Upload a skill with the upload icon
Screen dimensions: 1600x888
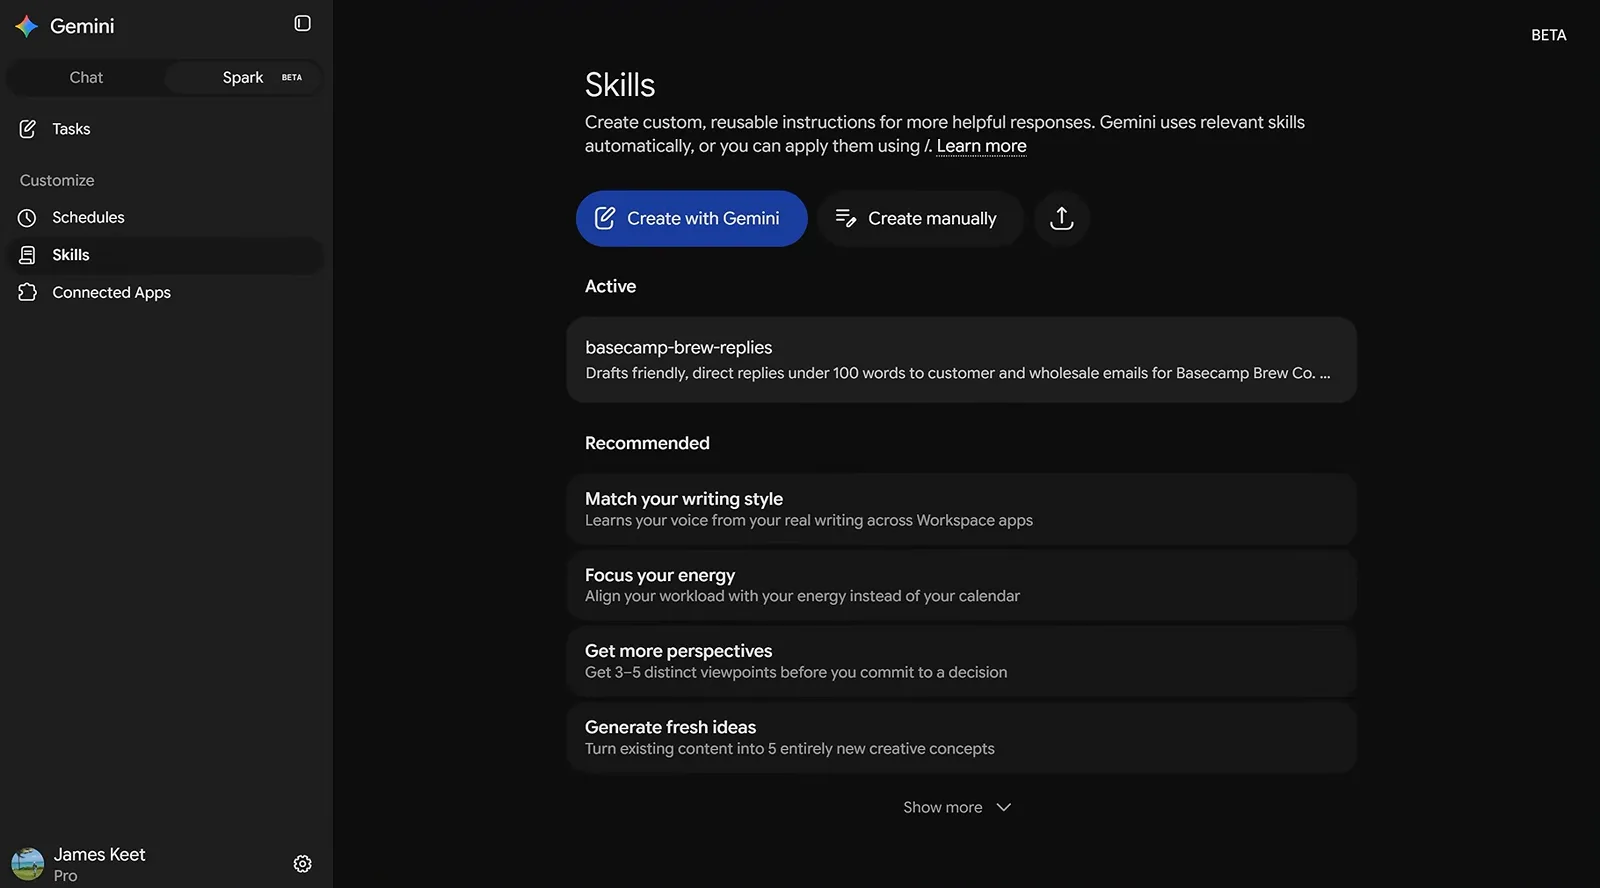pos(1061,218)
